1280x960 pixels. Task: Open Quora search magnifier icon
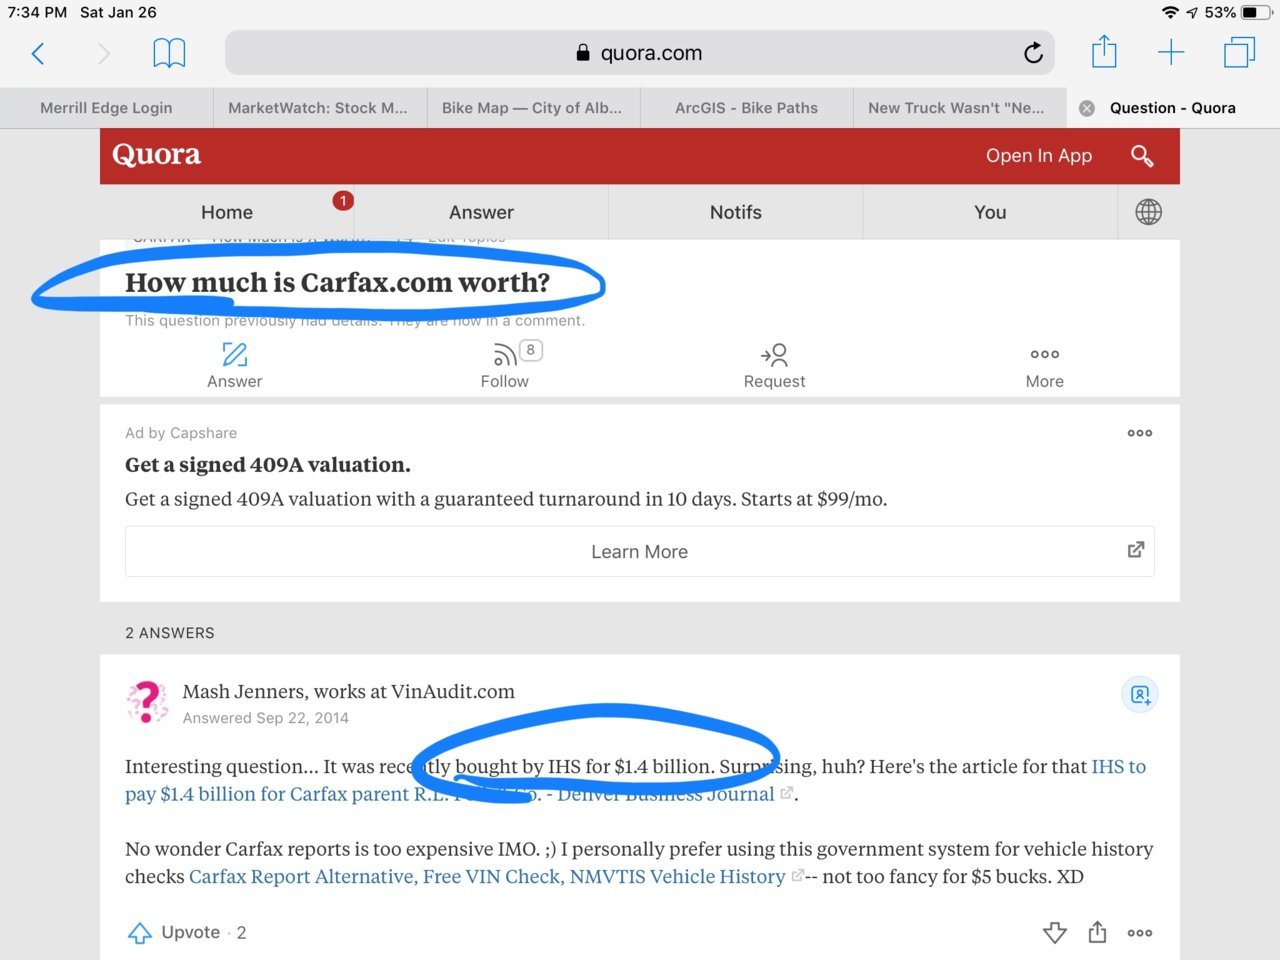coord(1142,156)
